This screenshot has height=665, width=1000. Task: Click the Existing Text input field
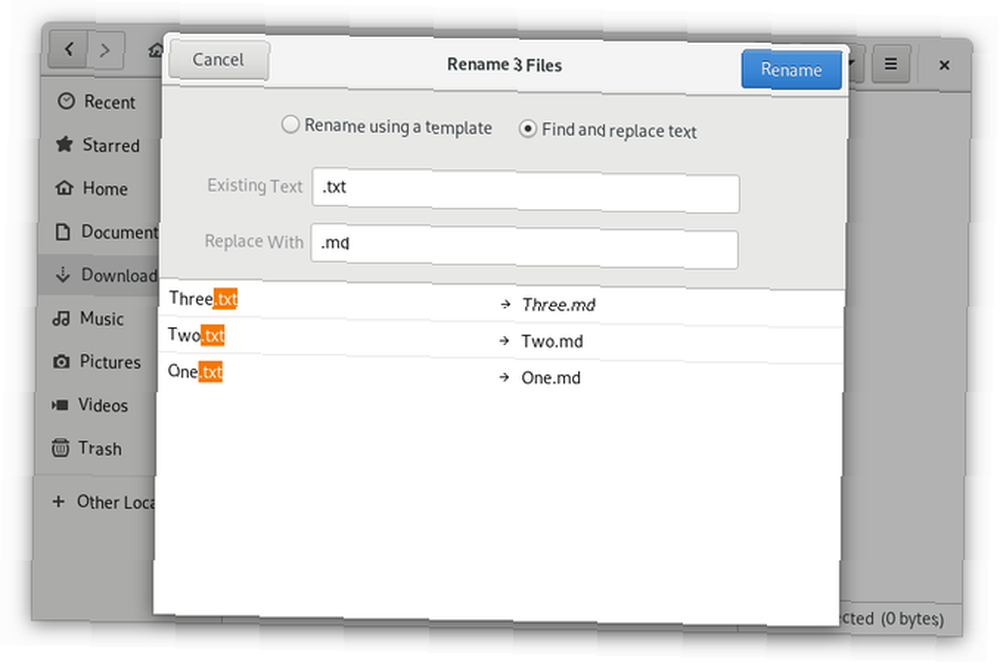[x=526, y=190]
